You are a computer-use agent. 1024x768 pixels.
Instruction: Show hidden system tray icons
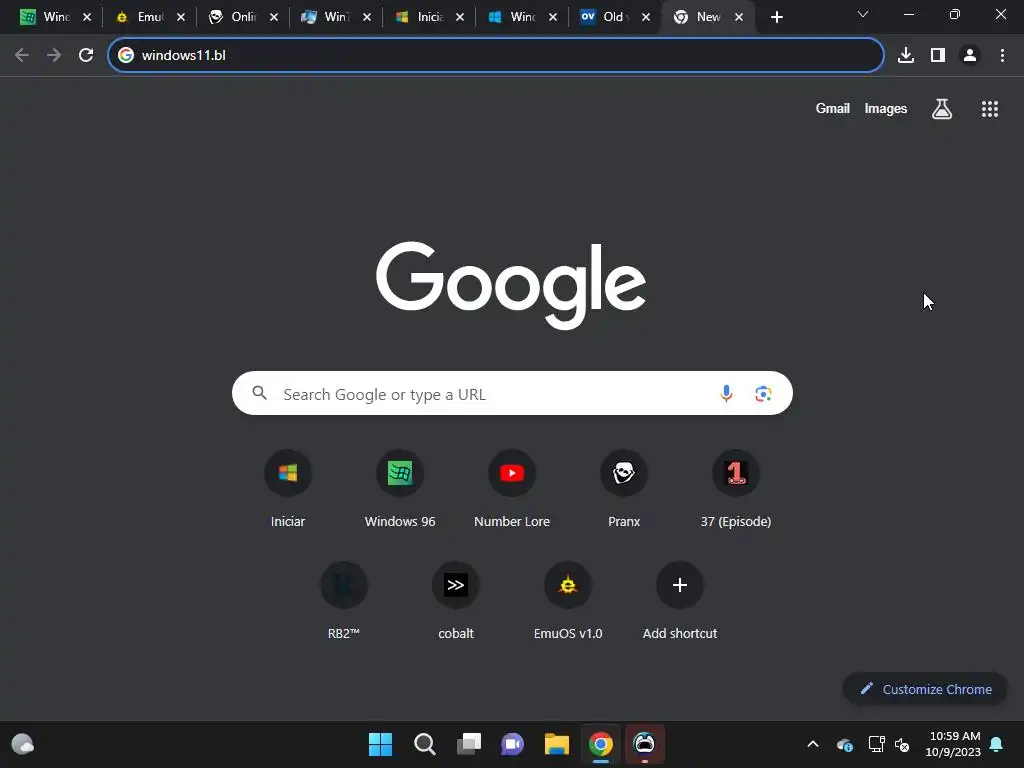813,744
